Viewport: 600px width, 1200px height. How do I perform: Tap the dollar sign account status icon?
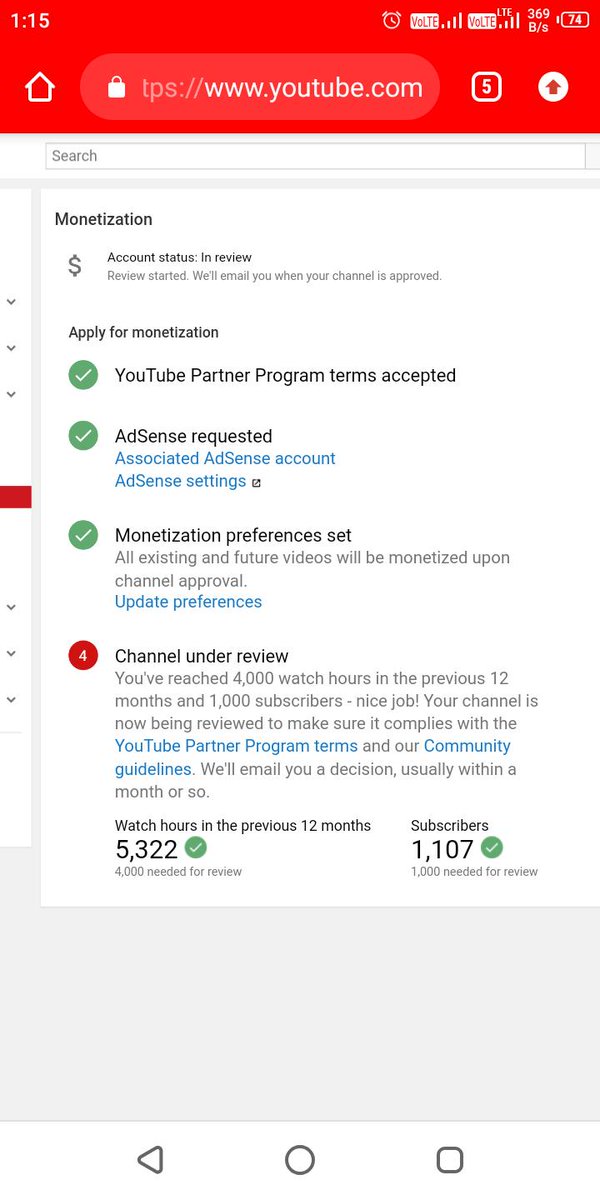tap(75, 265)
